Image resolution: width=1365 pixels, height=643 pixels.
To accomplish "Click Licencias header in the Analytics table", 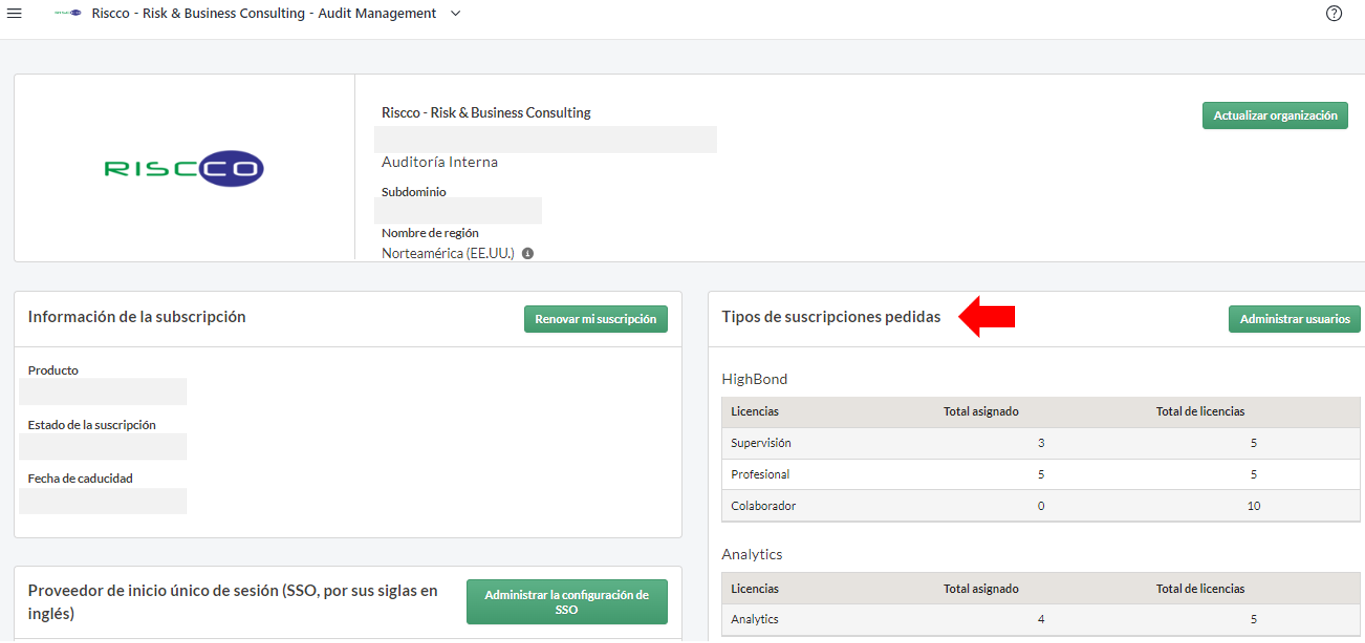I will click(755, 588).
